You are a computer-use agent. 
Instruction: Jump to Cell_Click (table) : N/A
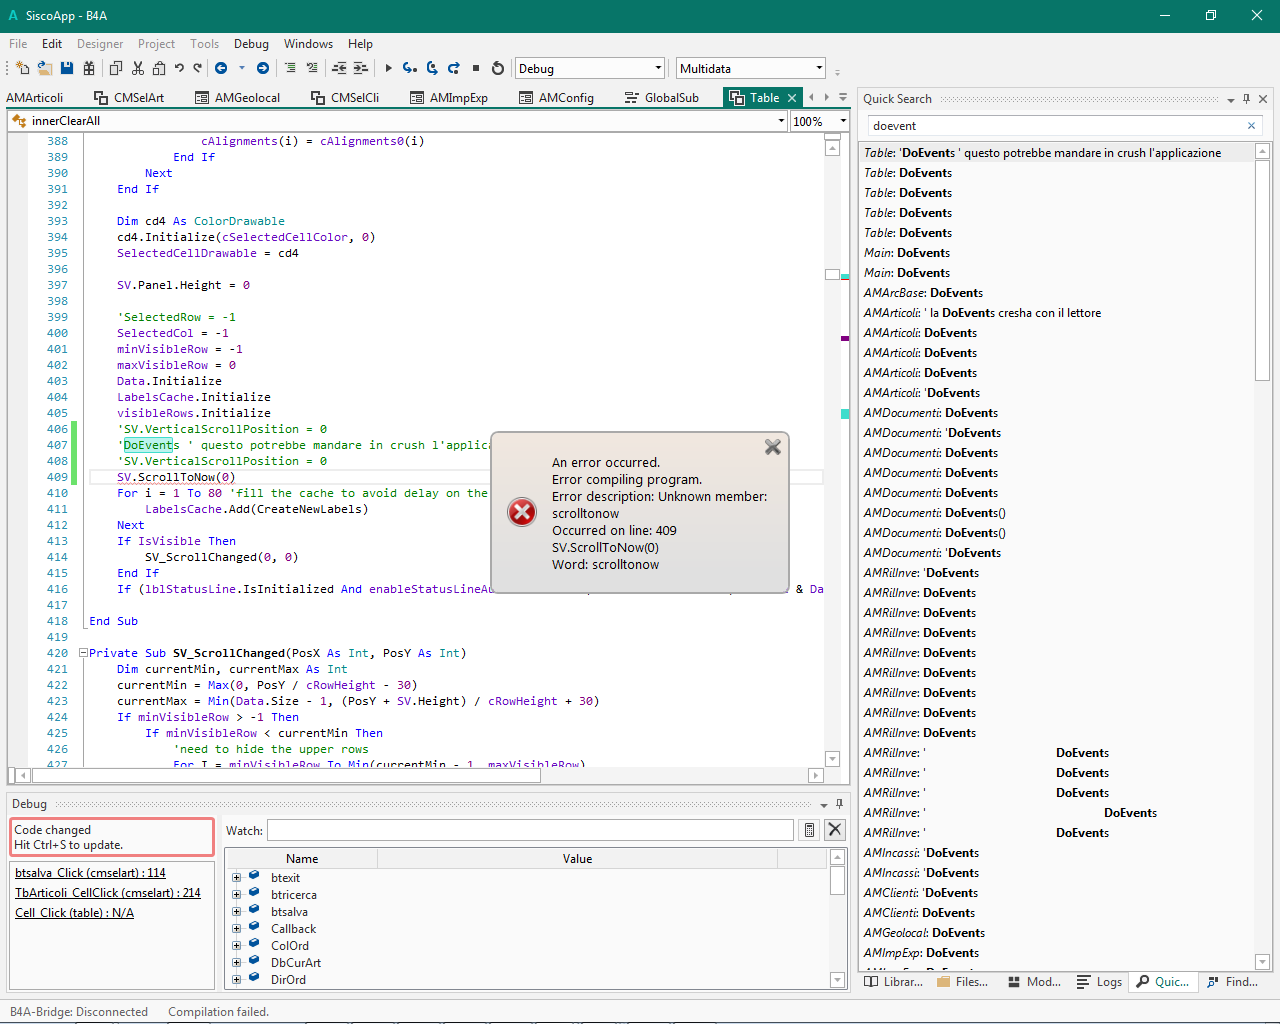pos(74,913)
